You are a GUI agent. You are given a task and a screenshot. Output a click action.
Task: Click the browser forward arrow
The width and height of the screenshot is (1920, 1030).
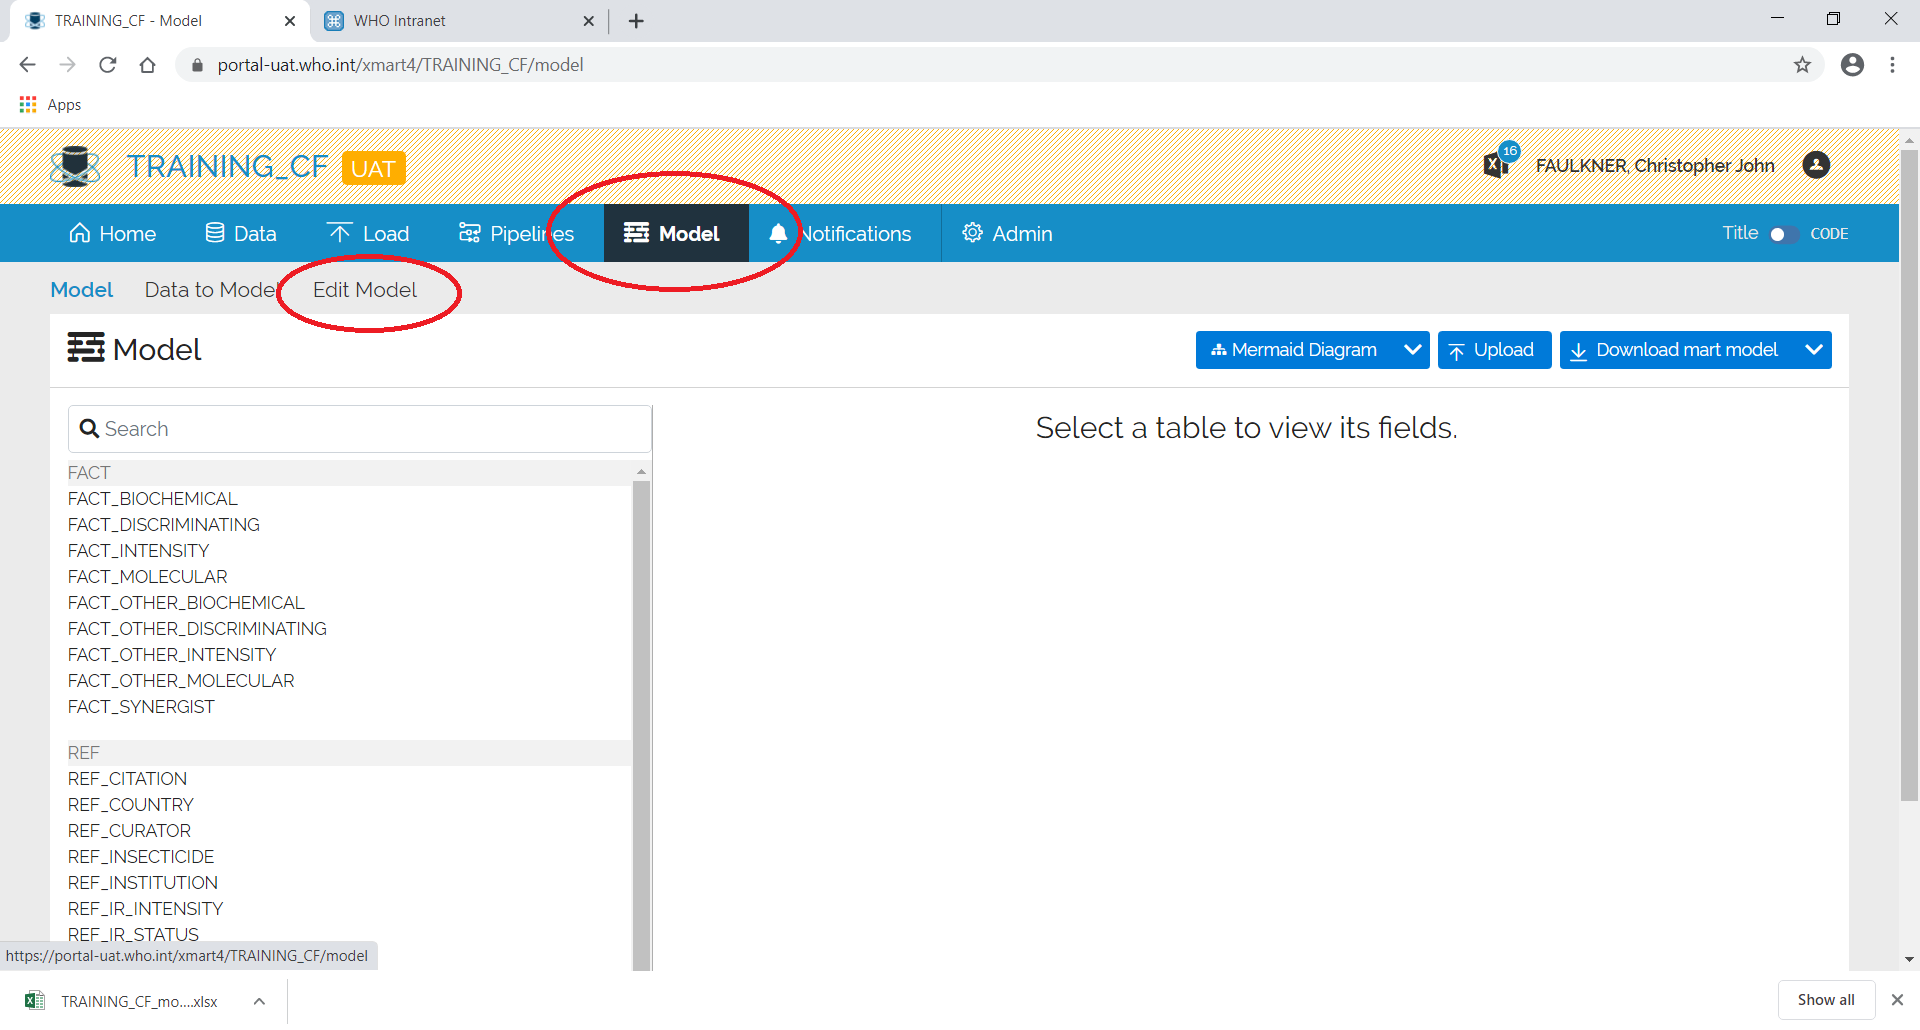[67, 65]
